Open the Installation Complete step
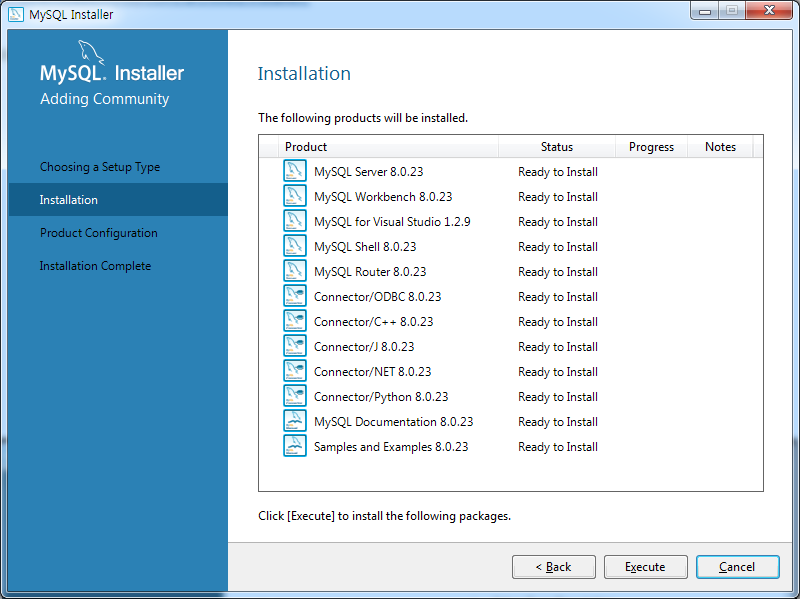This screenshot has height=599, width=800. coord(95,266)
